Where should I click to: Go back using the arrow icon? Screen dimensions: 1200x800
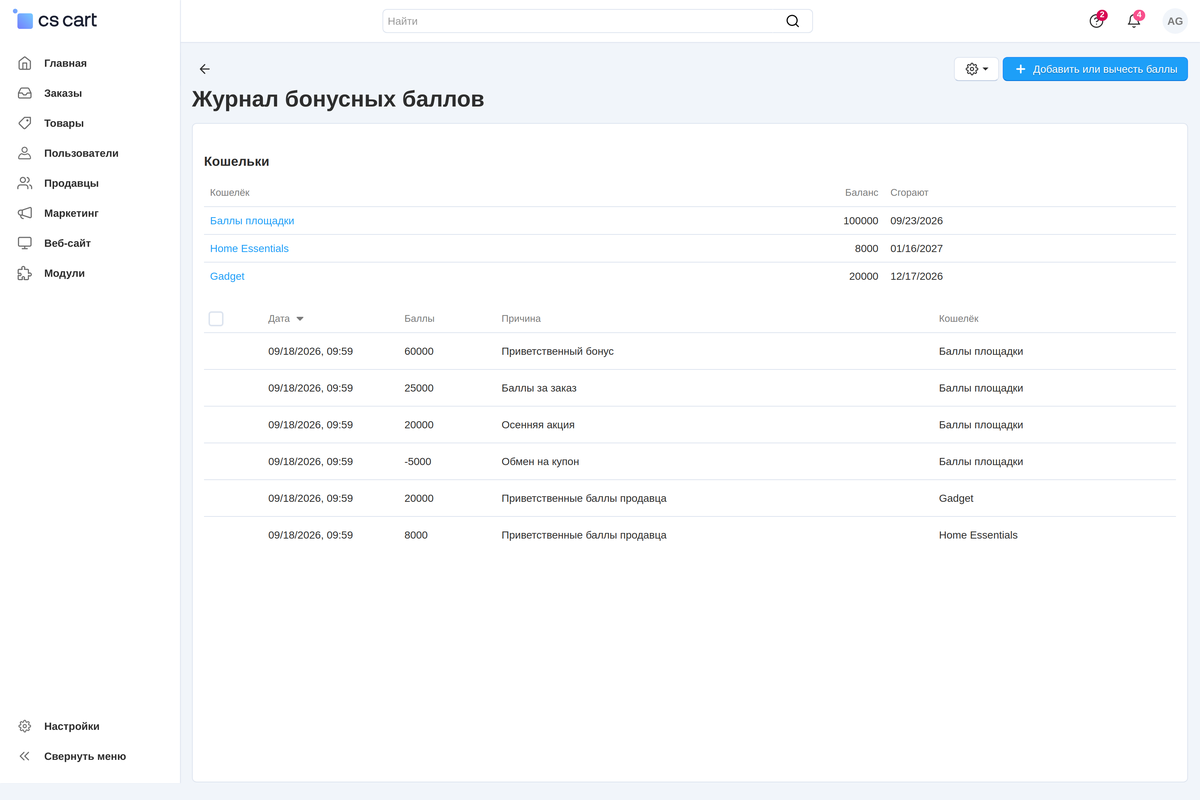coord(205,69)
